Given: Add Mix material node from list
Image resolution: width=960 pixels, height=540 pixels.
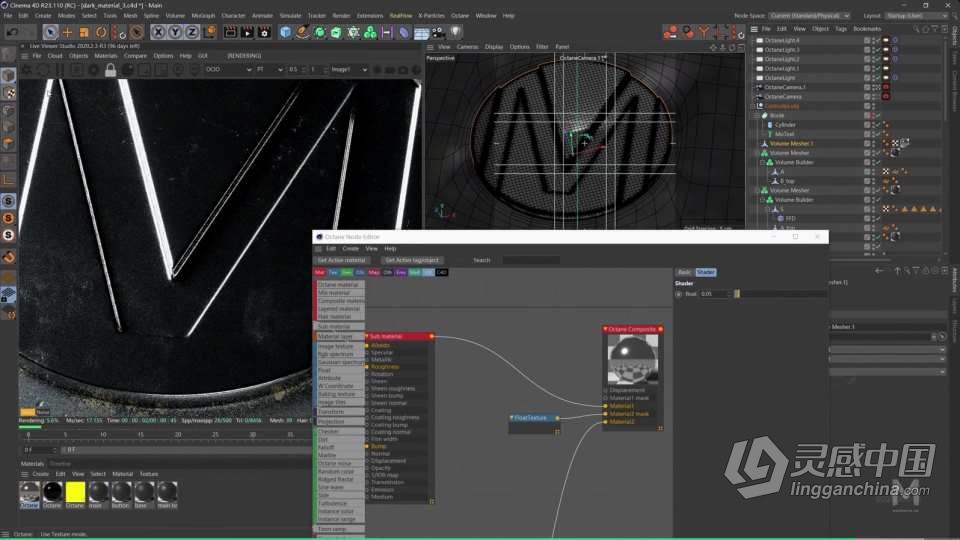Looking at the screenshot, I should click(340, 293).
